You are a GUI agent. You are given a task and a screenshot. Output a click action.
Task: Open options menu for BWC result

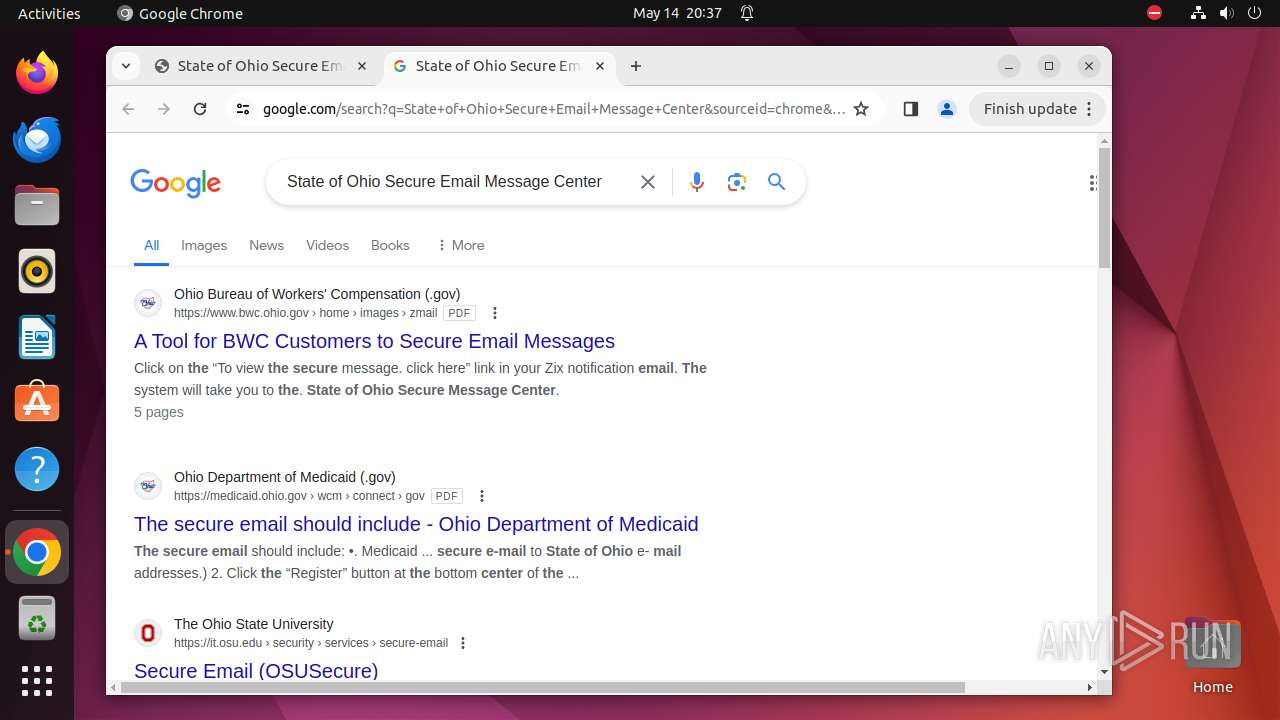(x=495, y=313)
